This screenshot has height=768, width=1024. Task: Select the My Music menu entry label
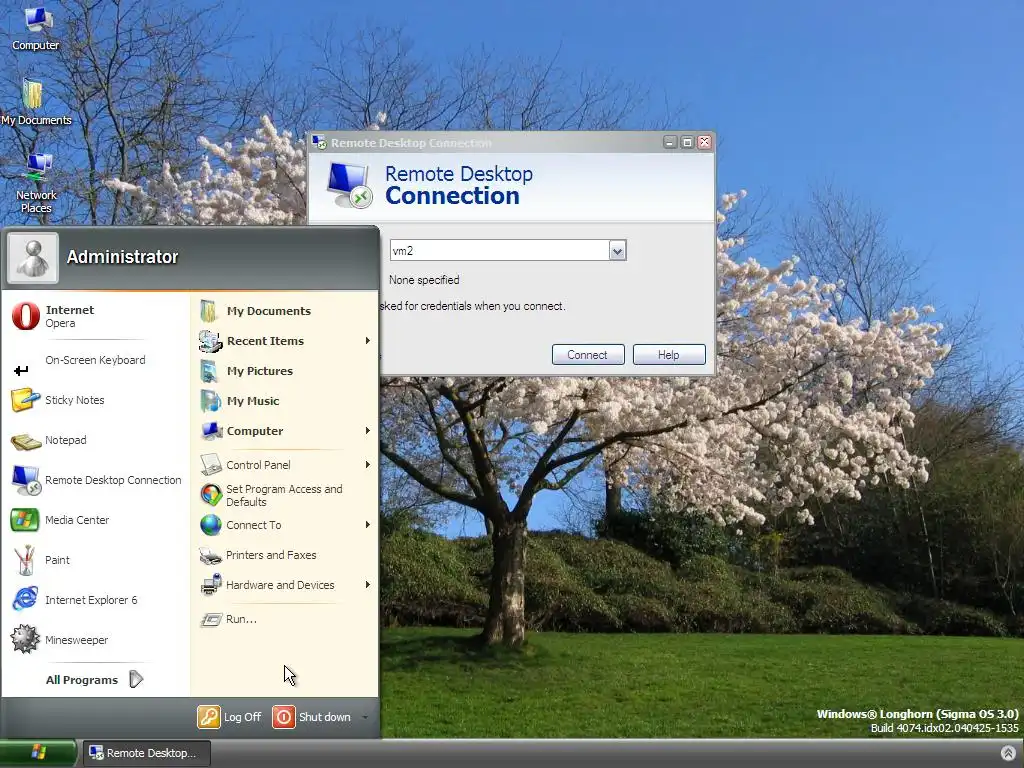point(253,401)
